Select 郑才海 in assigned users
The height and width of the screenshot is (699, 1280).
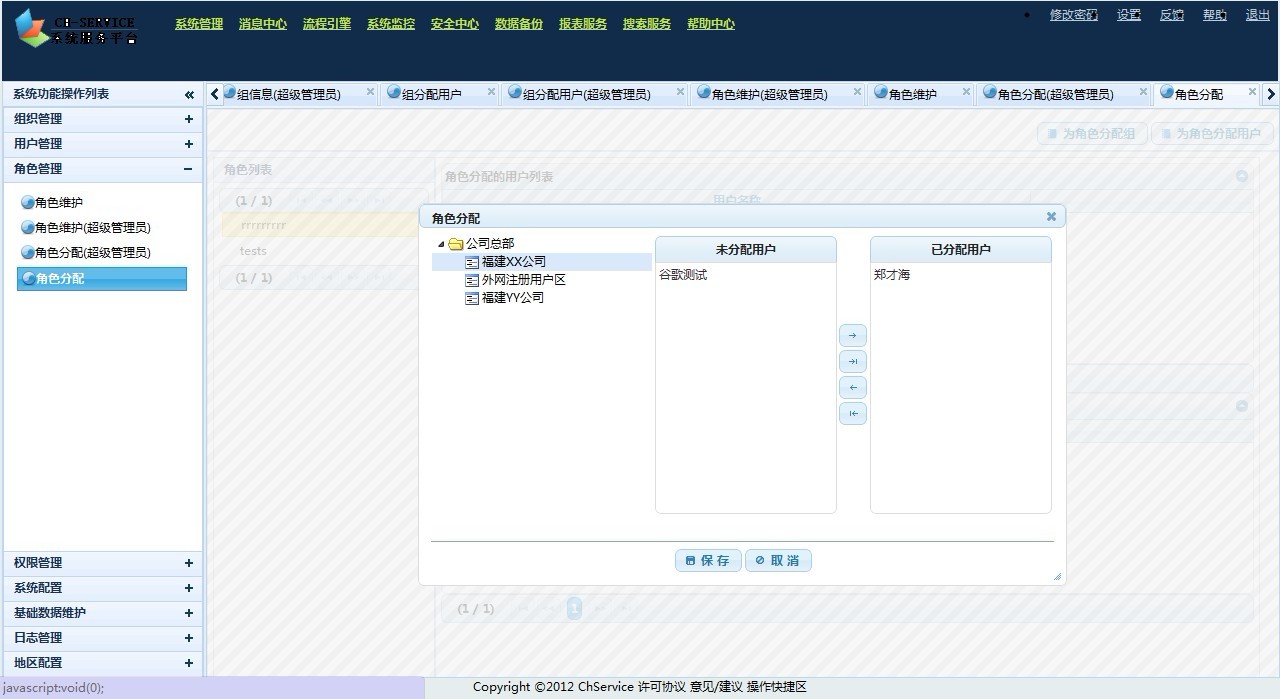pos(892,275)
